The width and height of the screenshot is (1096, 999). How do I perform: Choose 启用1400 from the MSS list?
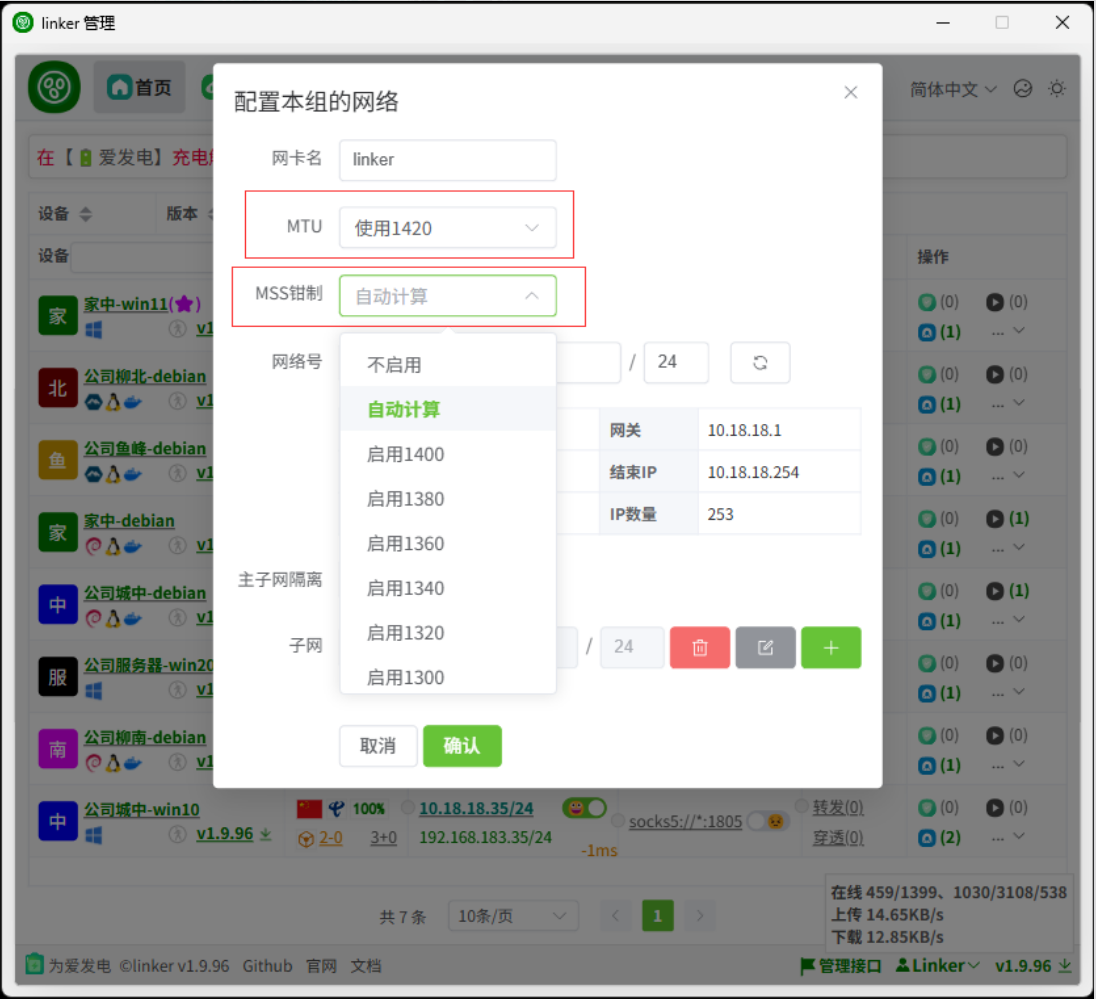coord(447,454)
